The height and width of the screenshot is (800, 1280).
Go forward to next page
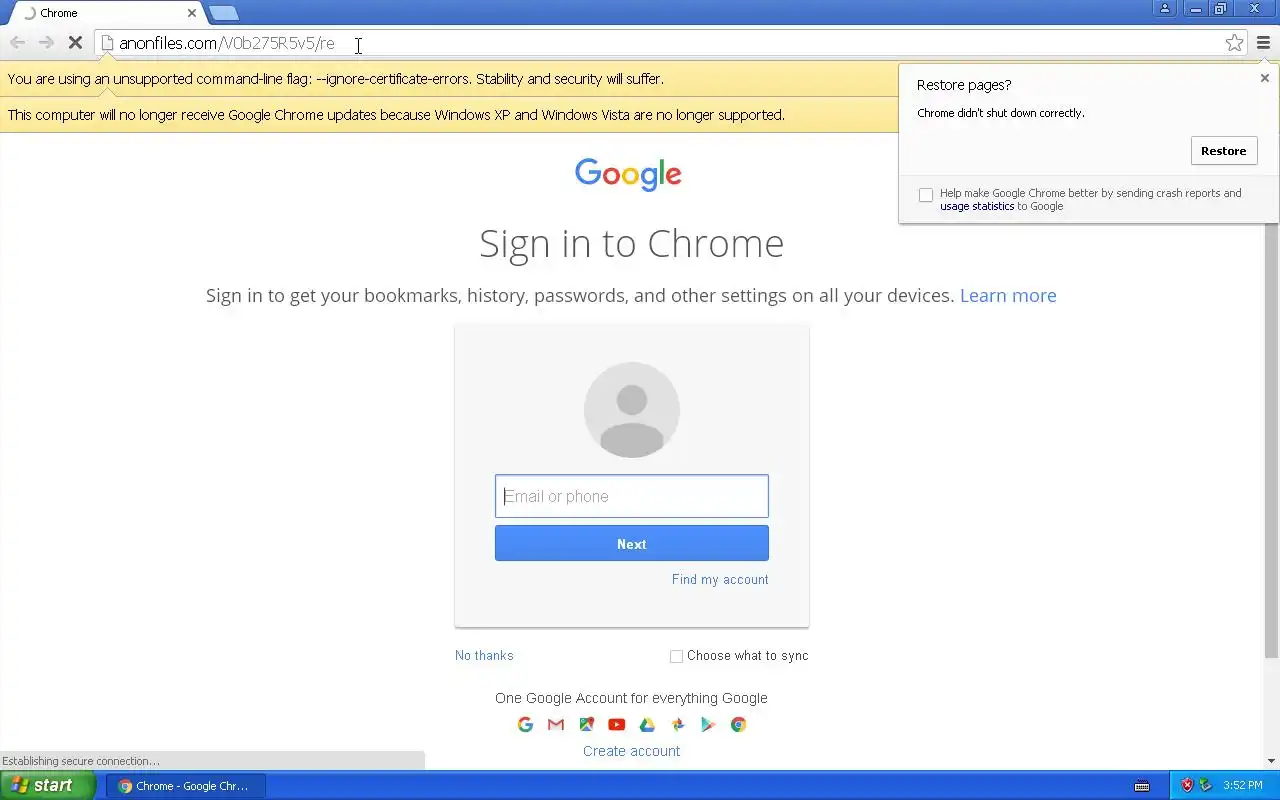[46, 43]
